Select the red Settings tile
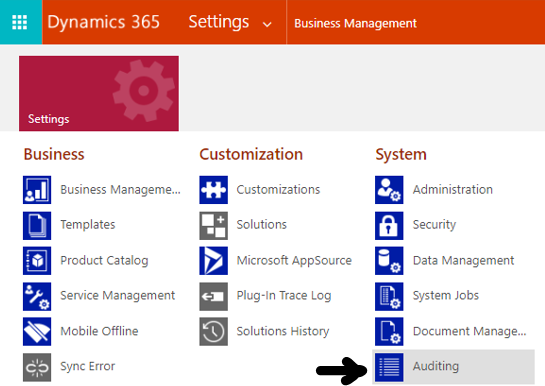The height and width of the screenshot is (386, 545). 99,93
